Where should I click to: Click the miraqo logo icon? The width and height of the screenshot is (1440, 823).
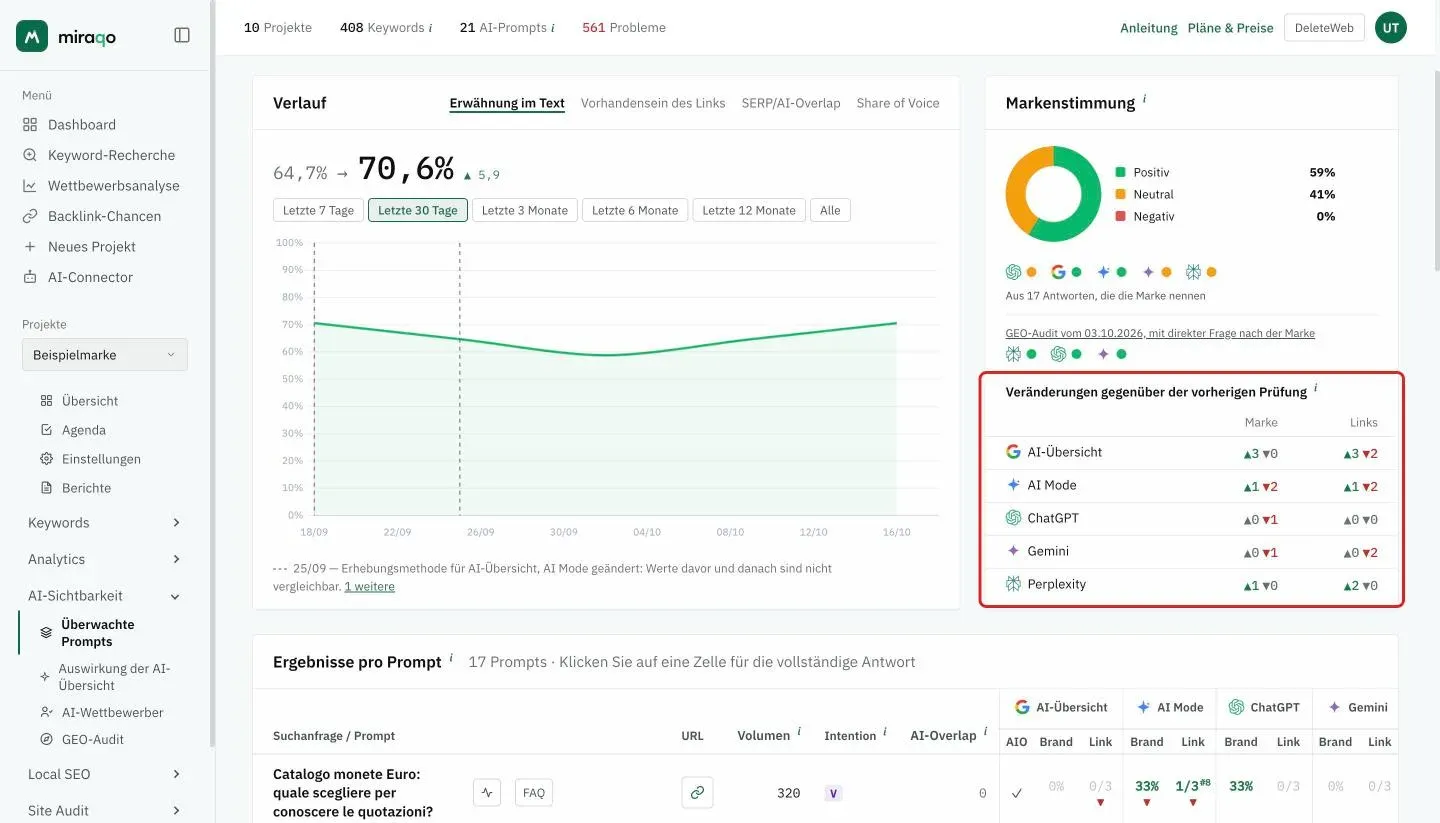(x=32, y=36)
